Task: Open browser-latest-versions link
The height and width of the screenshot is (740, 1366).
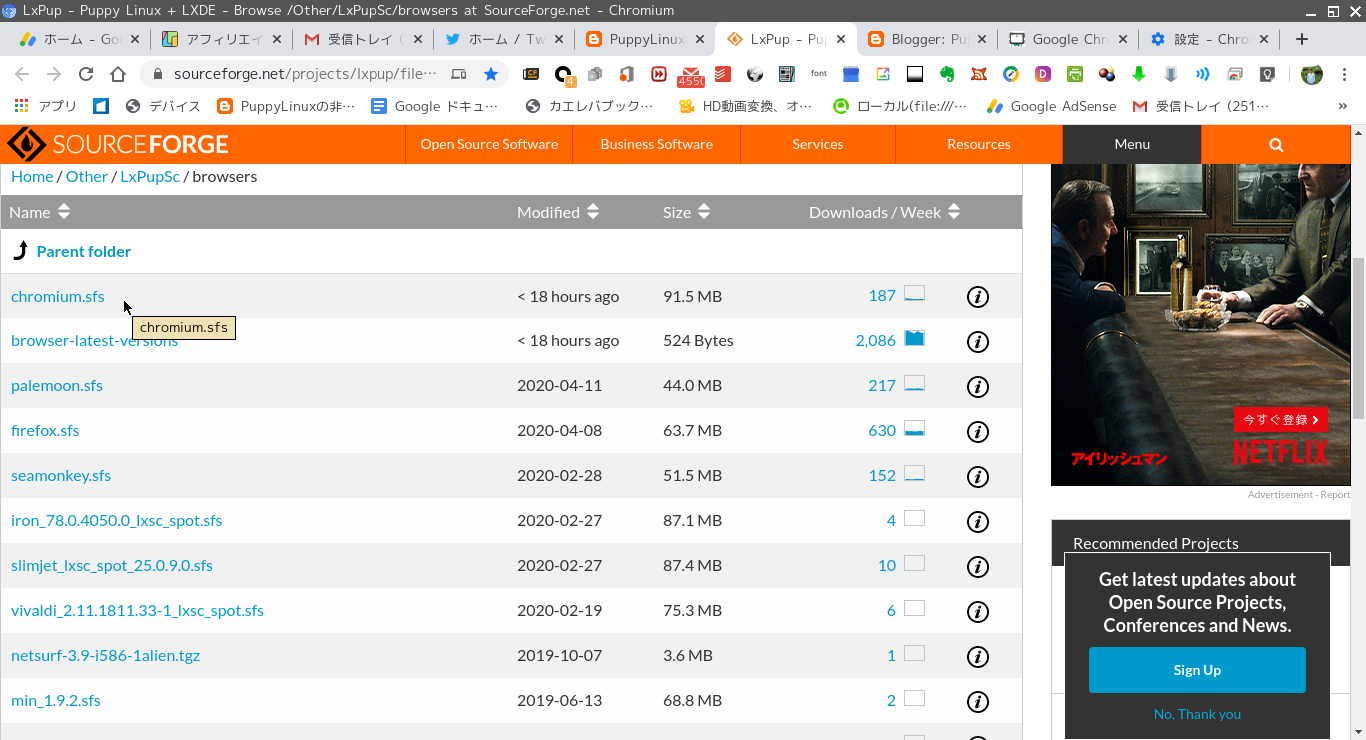Action: [x=94, y=340]
